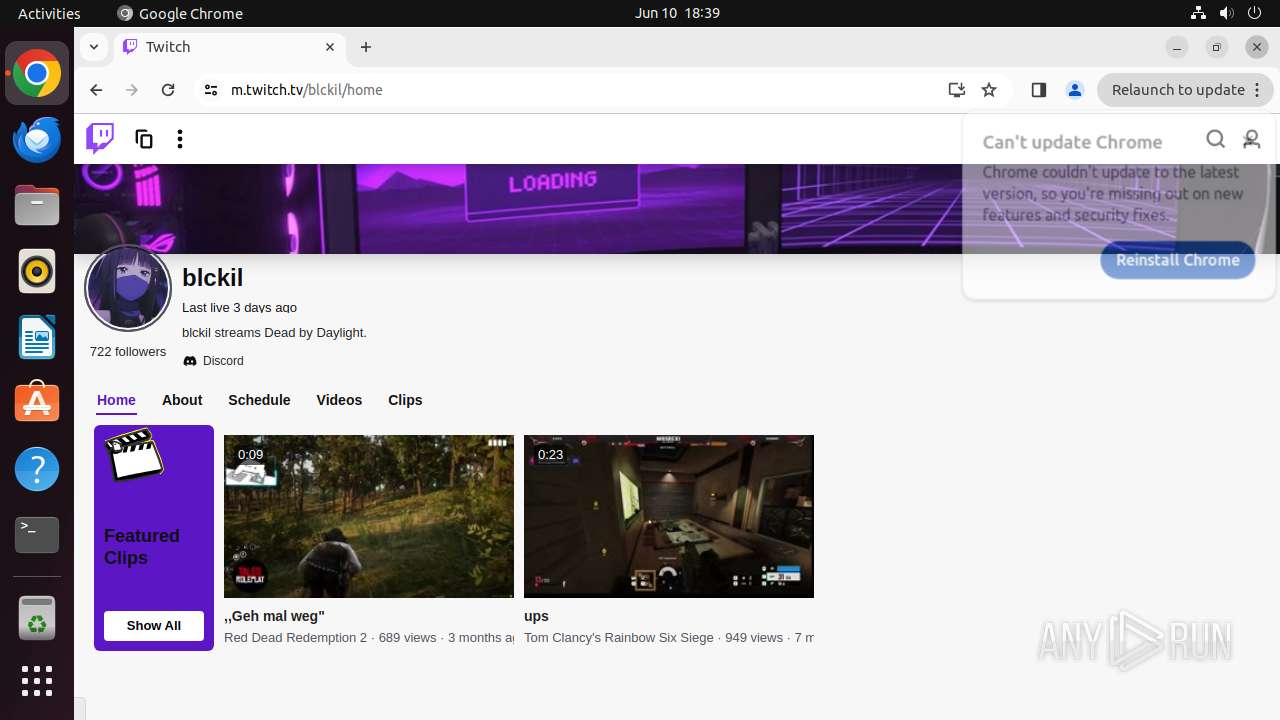Open Activities overview
Viewport: 1280px width, 720px height.
[49, 13]
